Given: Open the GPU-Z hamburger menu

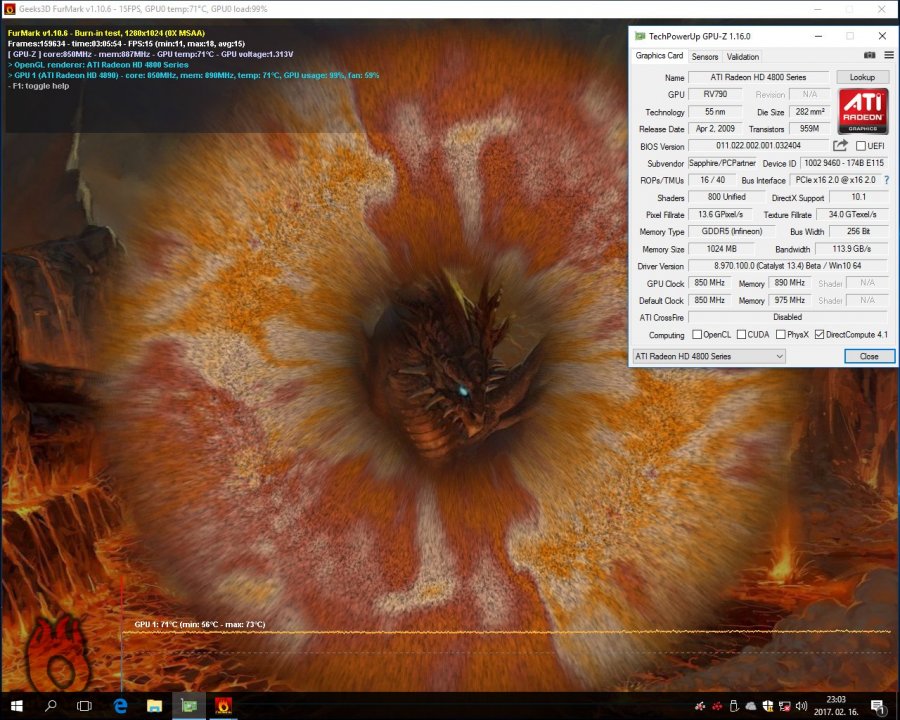Looking at the screenshot, I should (x=889, y=55).
